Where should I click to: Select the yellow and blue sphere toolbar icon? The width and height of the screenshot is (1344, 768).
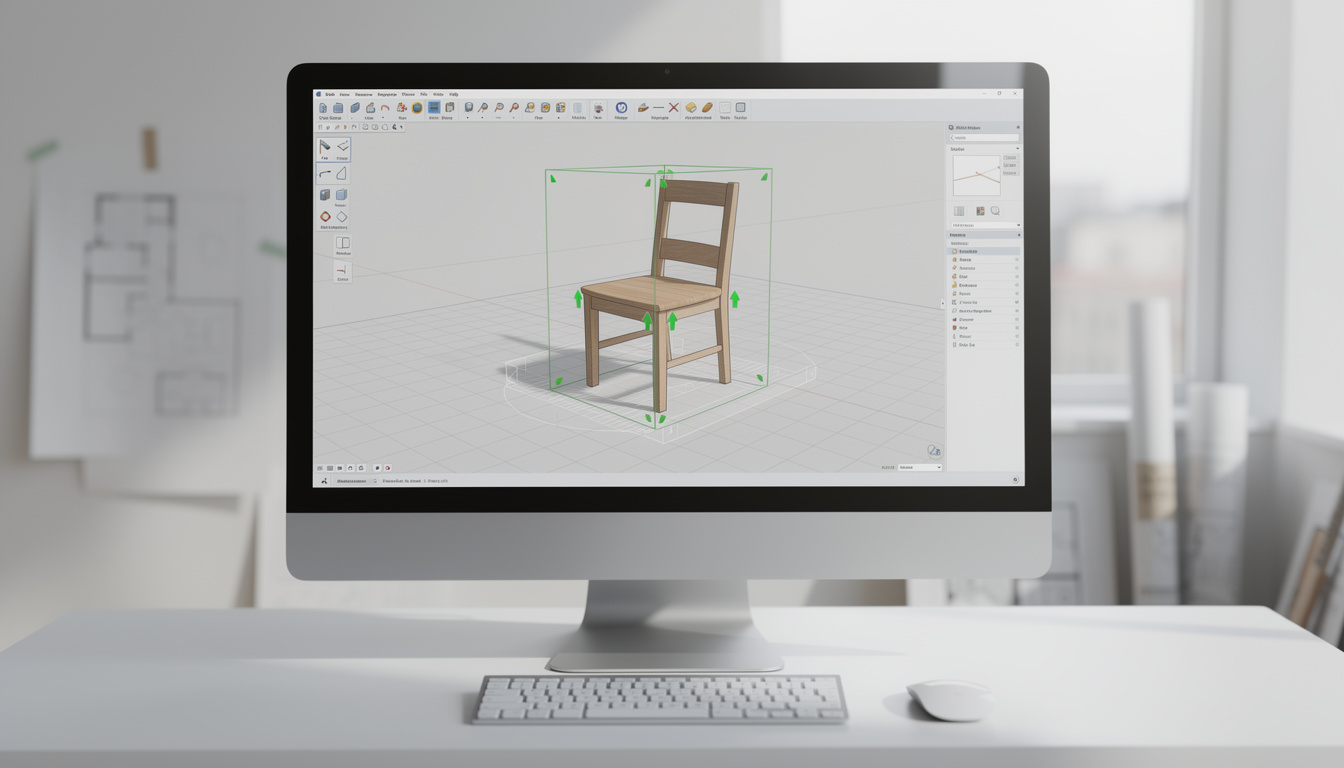(x=417, y=108)
